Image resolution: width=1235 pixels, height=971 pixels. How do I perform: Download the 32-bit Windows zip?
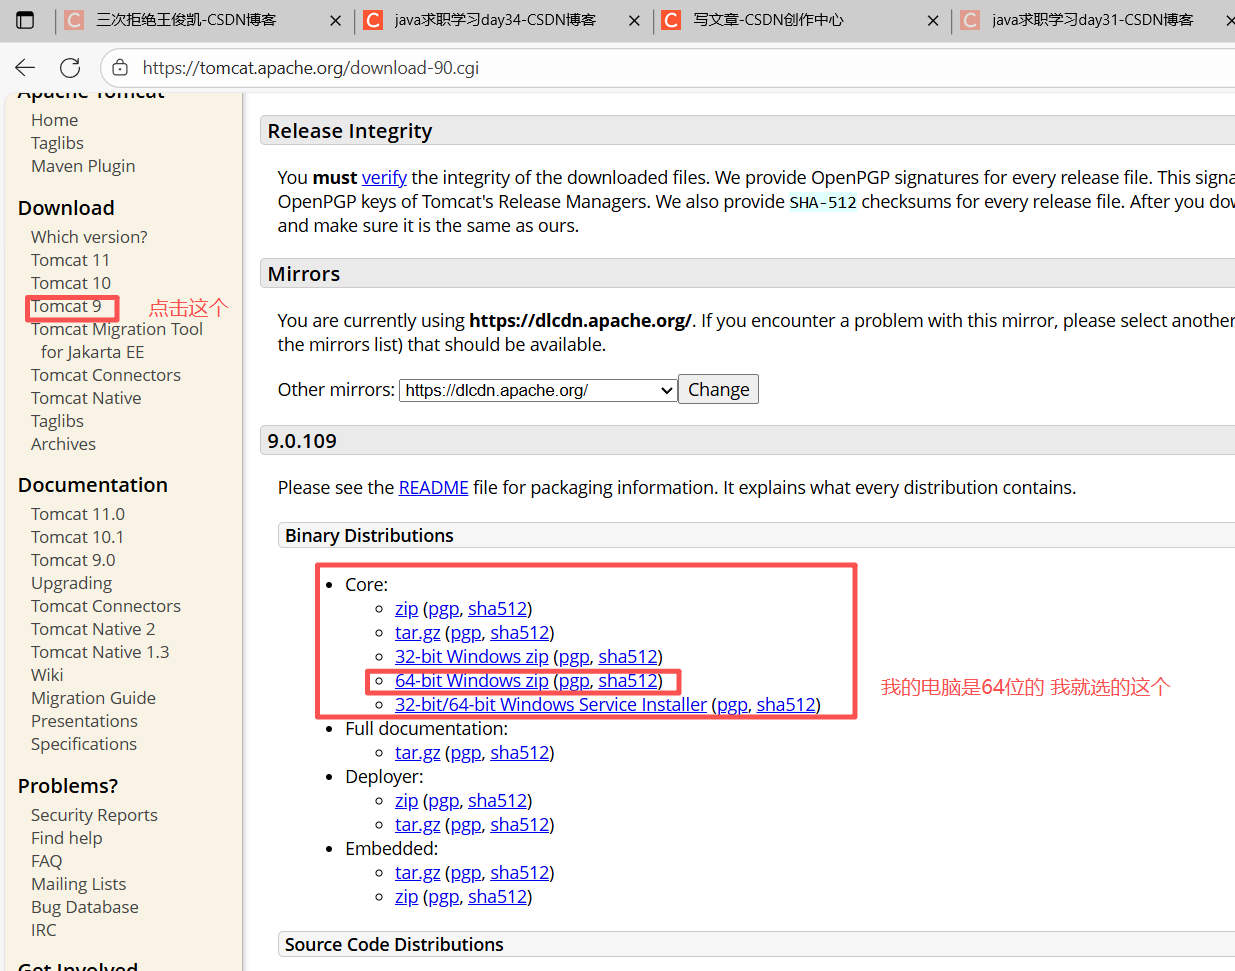tap(471, 656)
